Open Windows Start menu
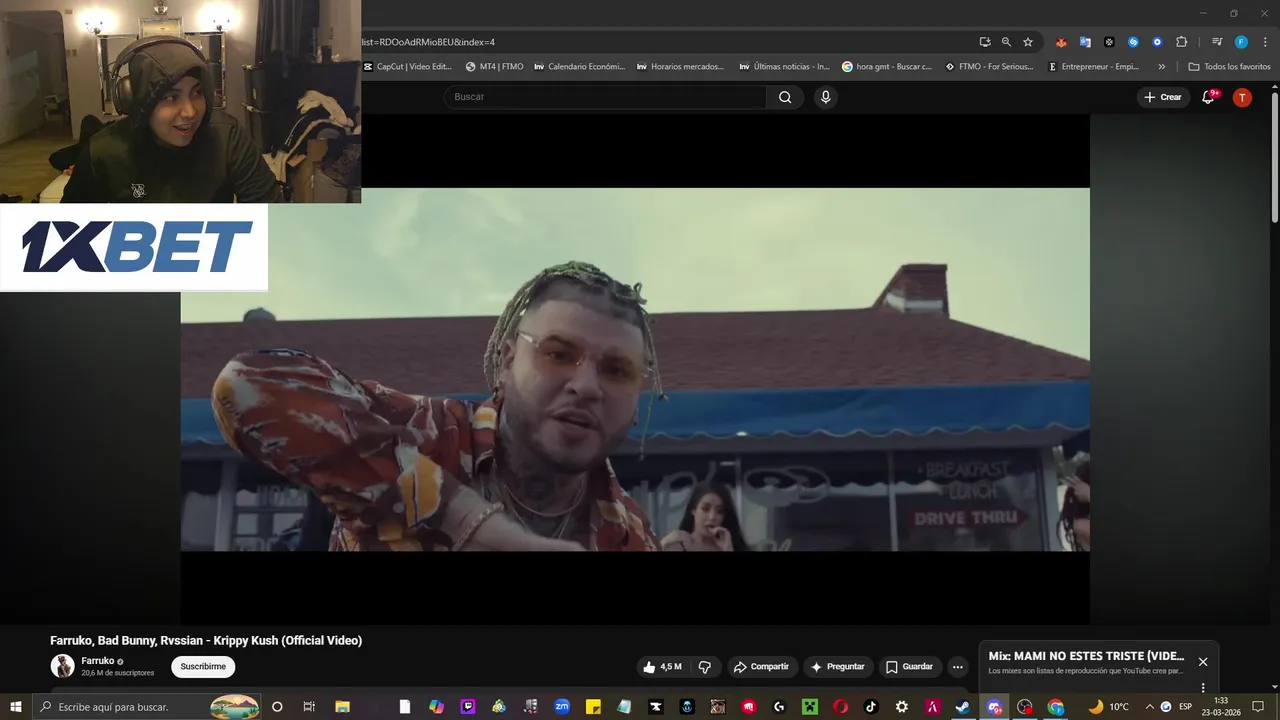 coord(15,707)
